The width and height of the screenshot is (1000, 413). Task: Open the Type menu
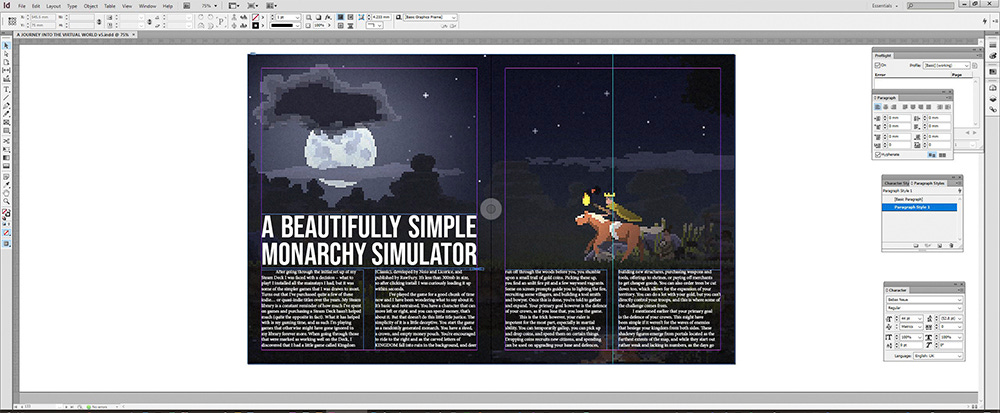point(71,6)
